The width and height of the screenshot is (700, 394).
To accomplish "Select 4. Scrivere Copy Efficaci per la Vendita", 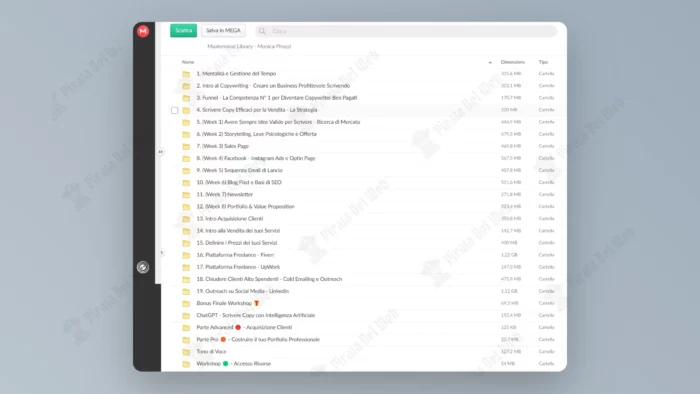I will (257, 110).
